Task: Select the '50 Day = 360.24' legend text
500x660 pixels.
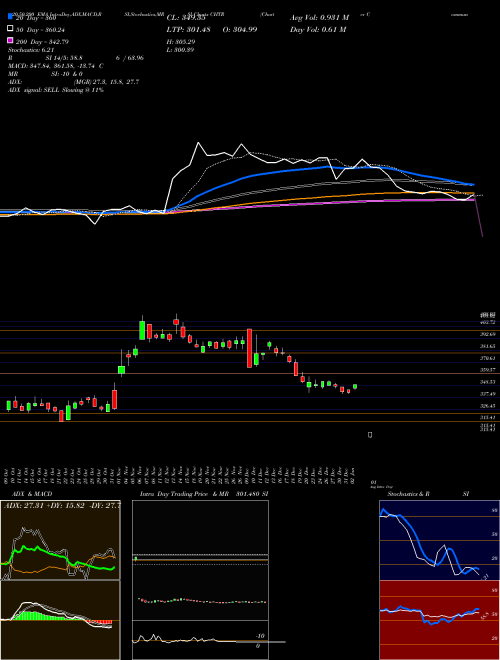Action: (42, 30)
